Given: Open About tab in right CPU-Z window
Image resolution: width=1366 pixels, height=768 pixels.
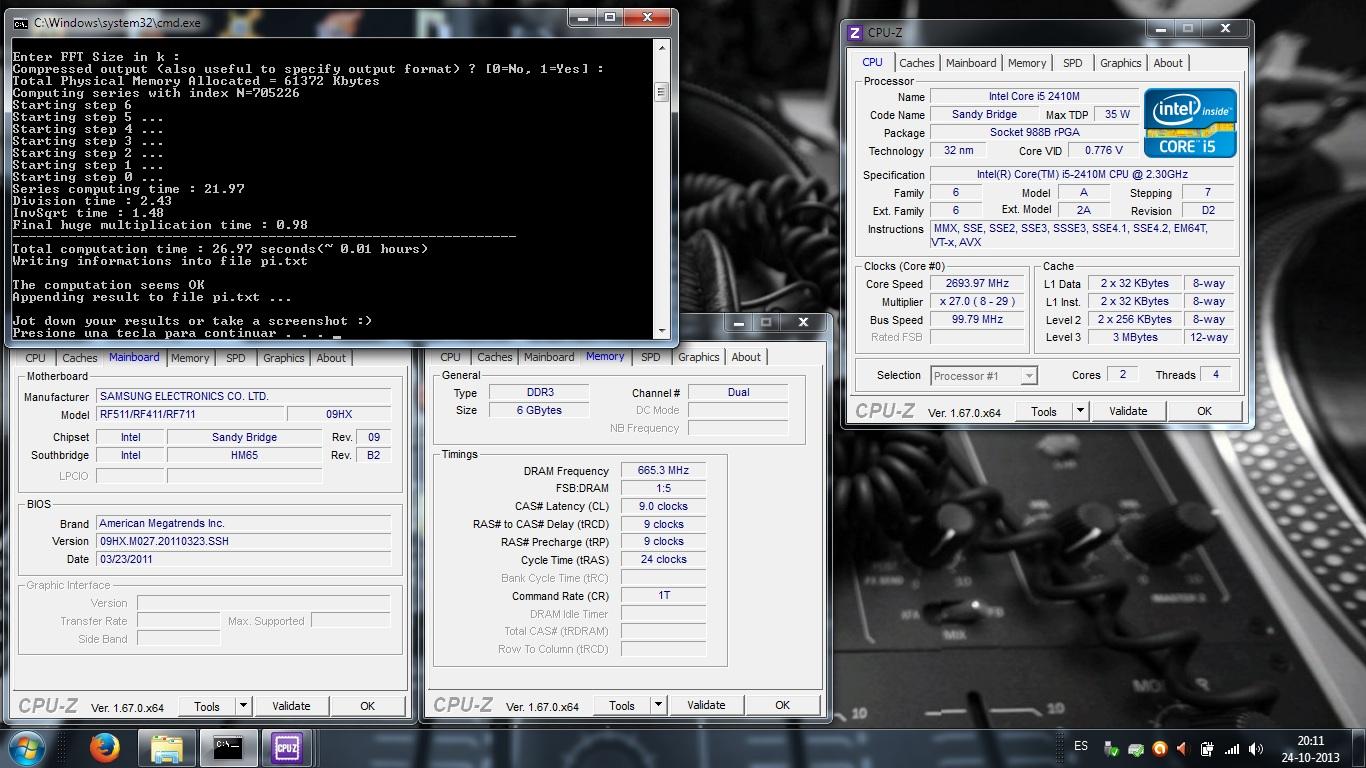Looking at the screenshot, I should [x=1168, y=63].
